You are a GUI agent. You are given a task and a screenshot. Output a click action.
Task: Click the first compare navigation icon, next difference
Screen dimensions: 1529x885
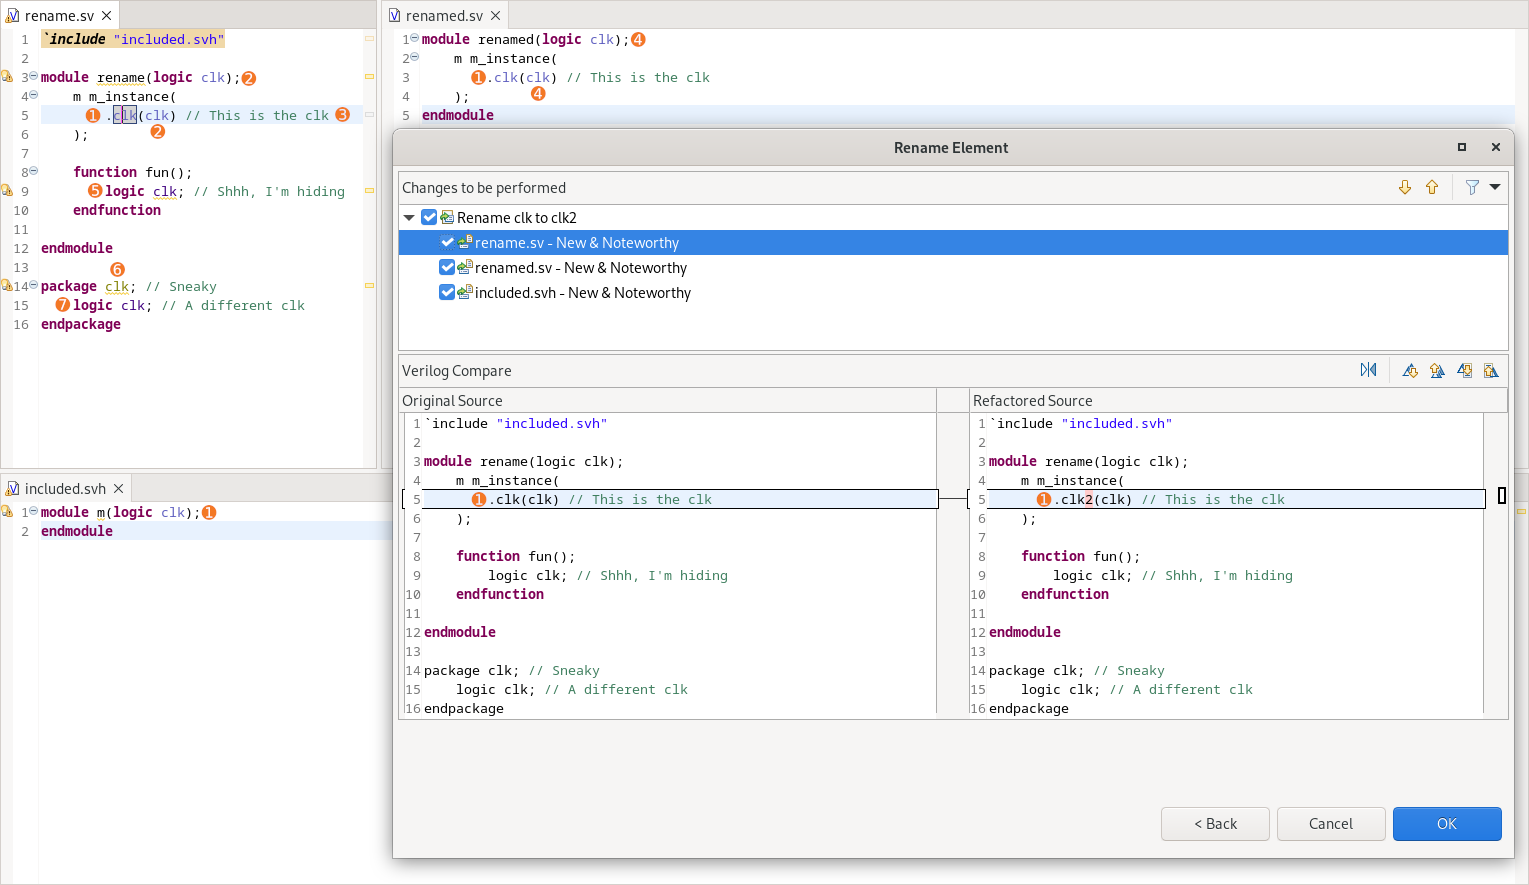pos(1410,371)
